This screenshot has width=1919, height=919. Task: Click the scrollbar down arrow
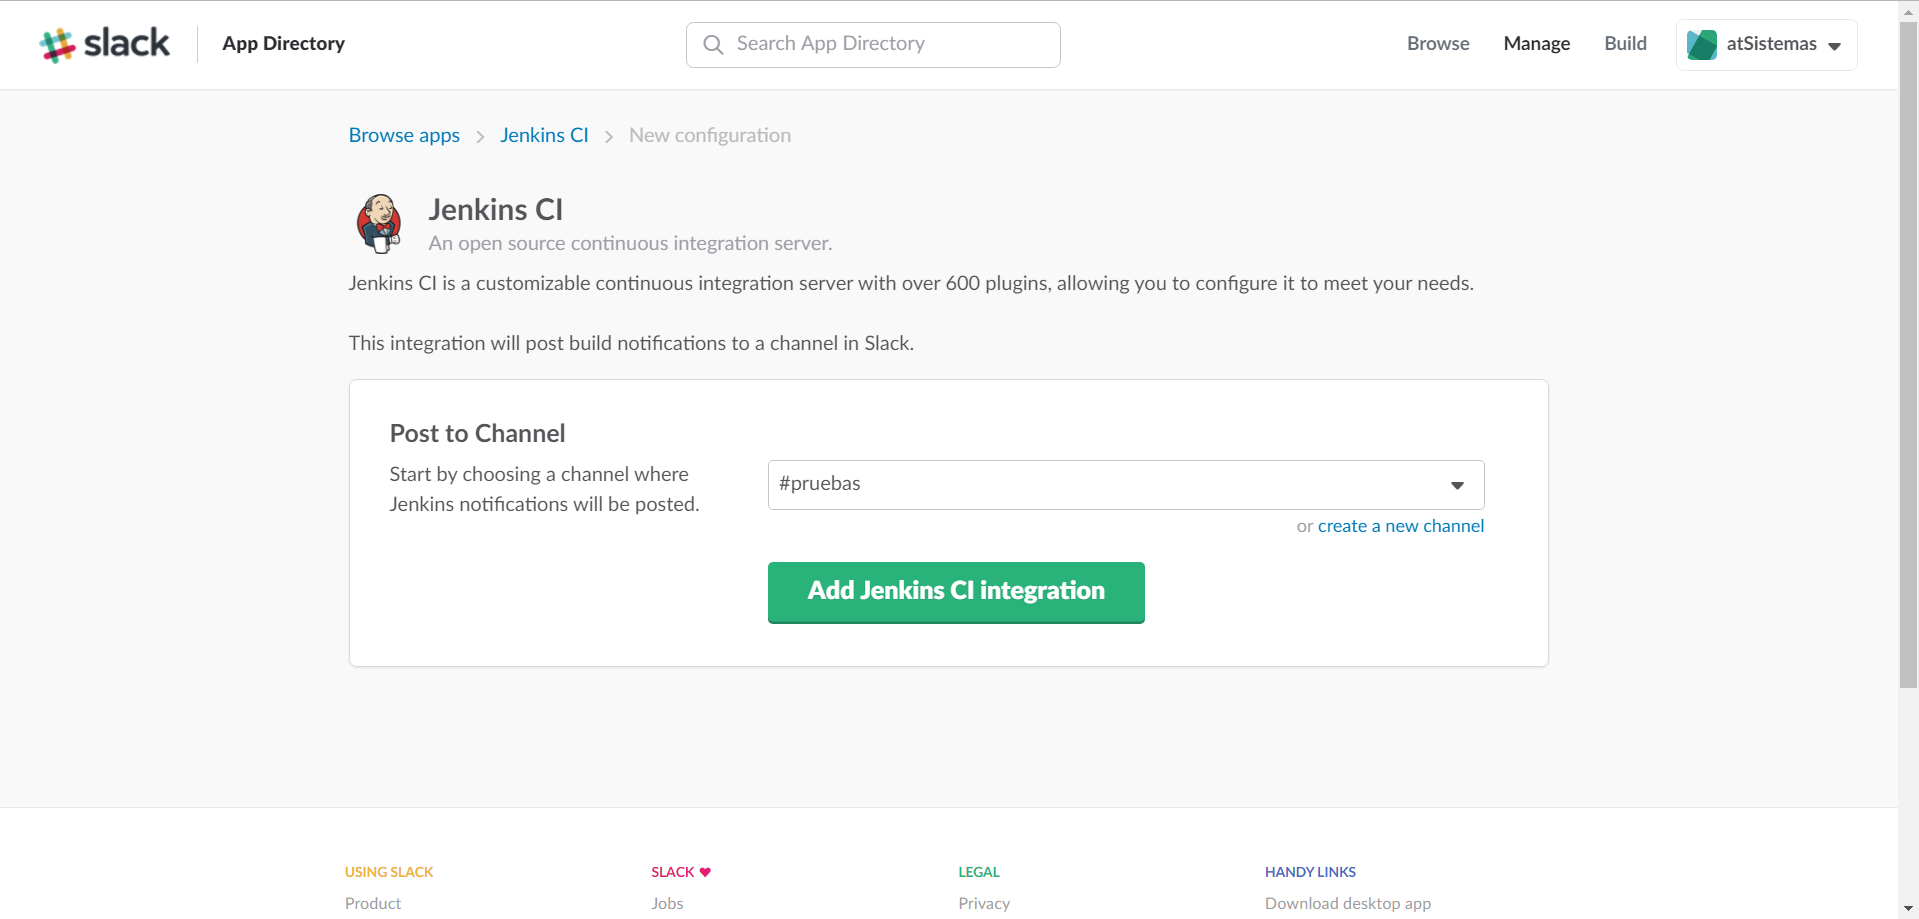[x=1908, y=909]
